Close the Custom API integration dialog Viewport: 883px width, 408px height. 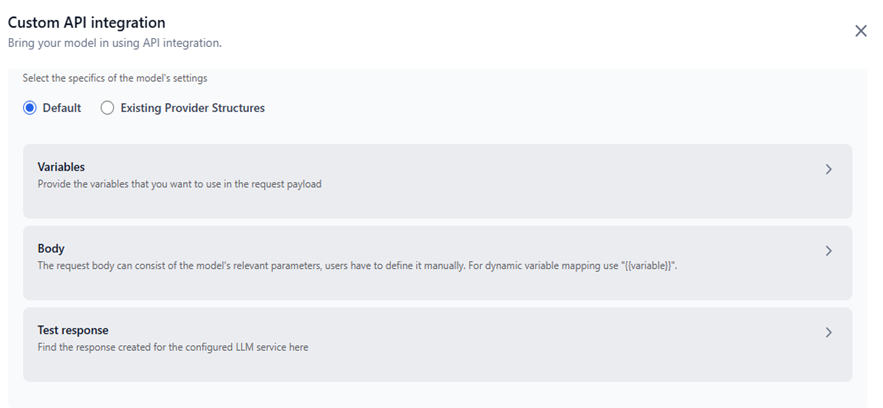click(x=860, y=31)
